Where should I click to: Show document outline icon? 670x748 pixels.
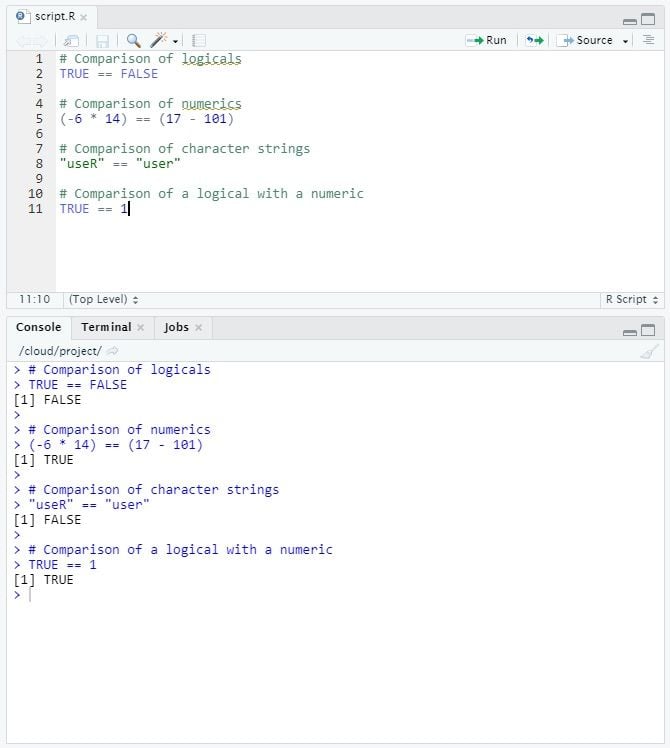click(x=649, y=40)
